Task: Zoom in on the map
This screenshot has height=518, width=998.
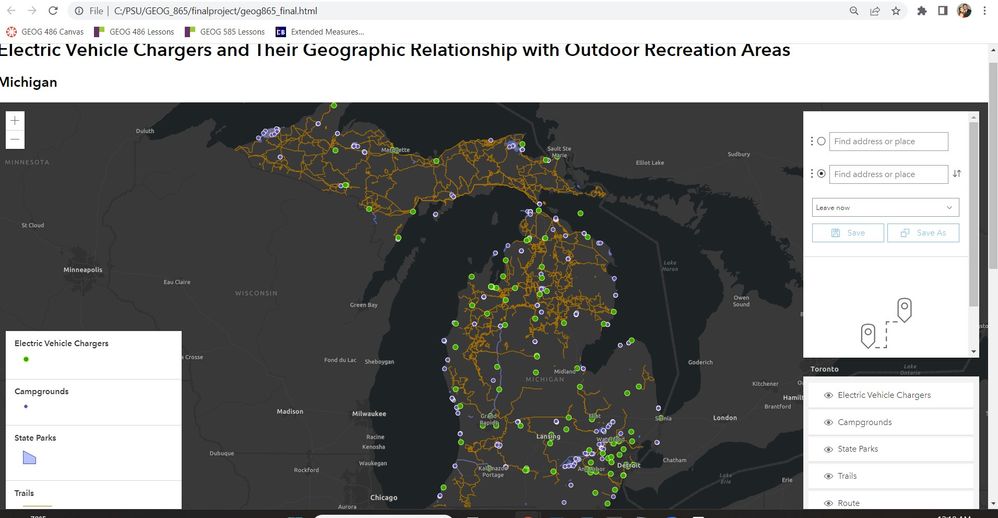Action: point(15,120)
